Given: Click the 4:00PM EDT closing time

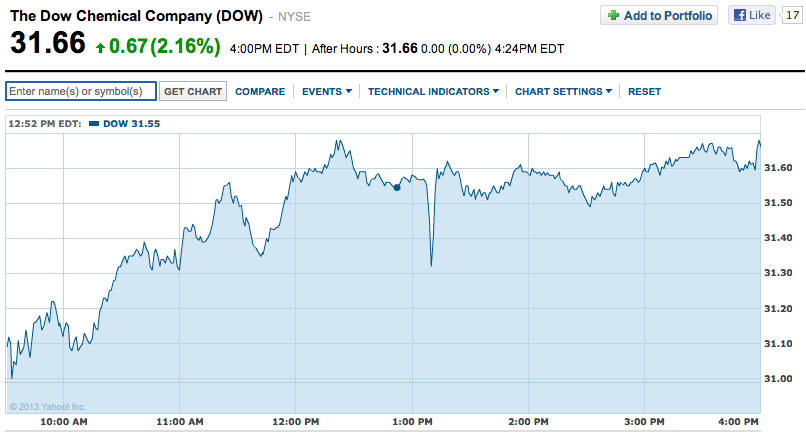Looking at the screenshot, I should (264, 49).
